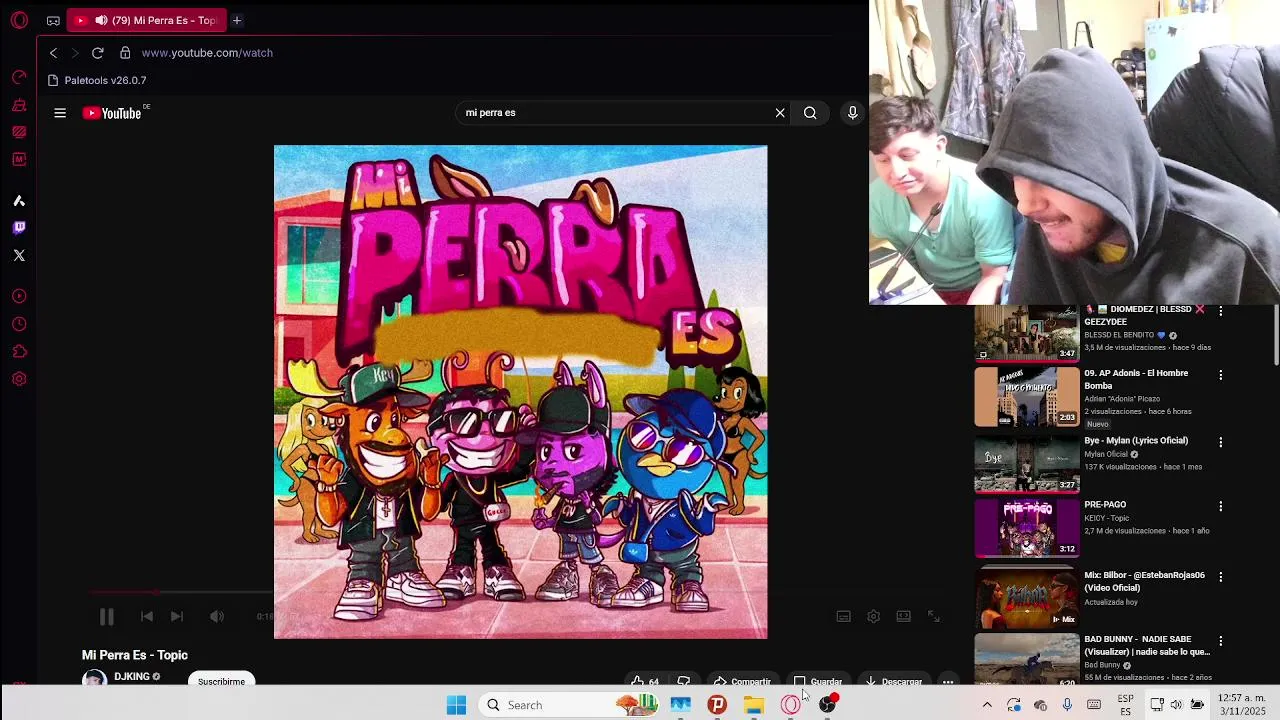Open browsing history clock in sidebar
This screenshot has height=720, width=1280.
(19, 324)
